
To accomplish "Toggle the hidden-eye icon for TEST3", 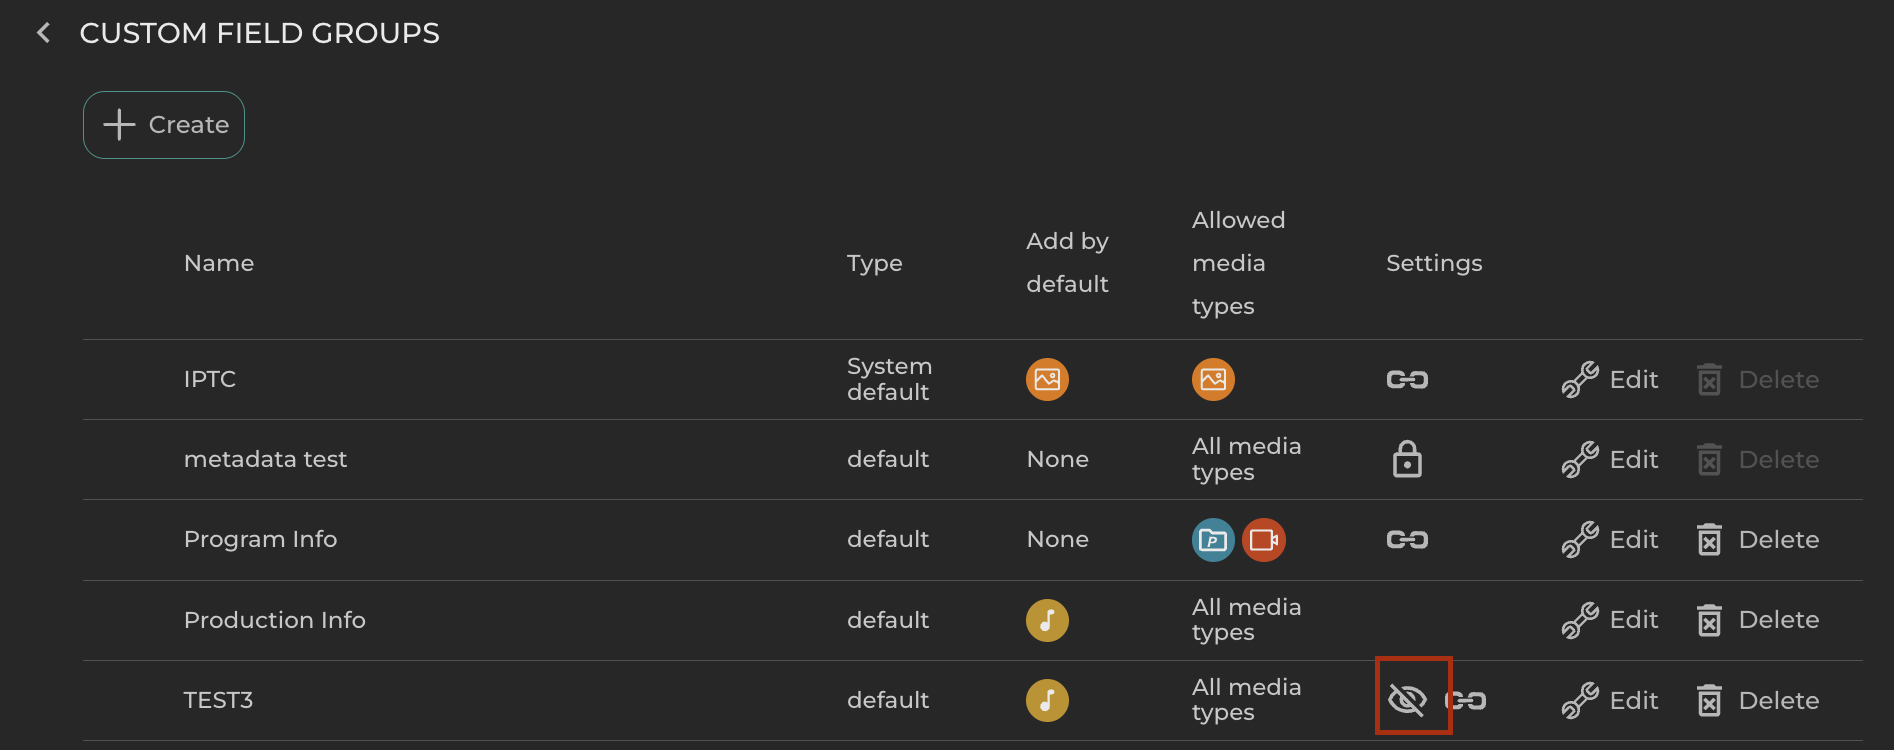I will click(1407, 700).
